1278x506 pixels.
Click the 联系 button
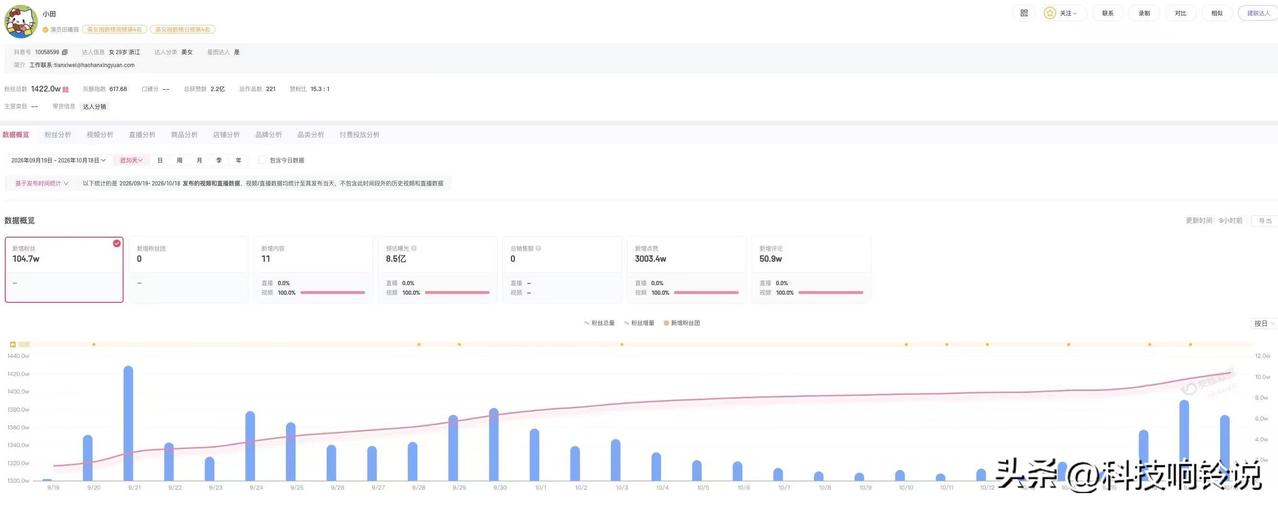(1108, 13)
